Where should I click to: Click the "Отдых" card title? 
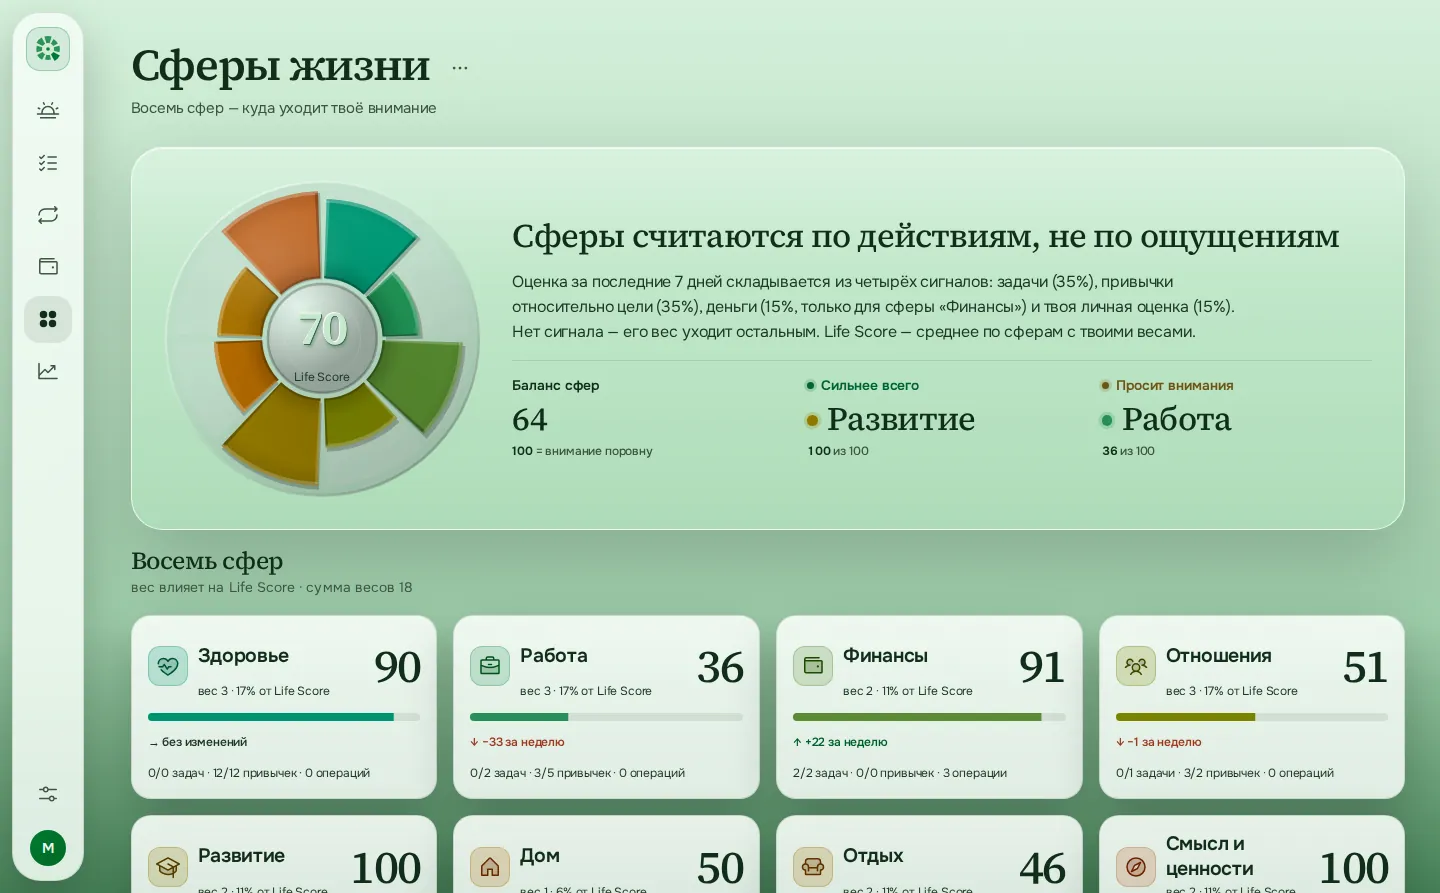pos(873,856)
